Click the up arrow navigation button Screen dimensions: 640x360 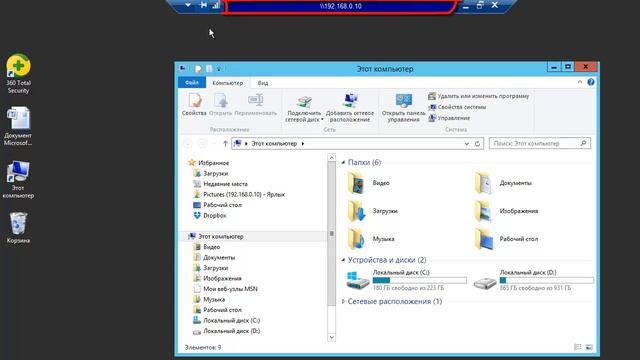pyautogui.click(x=225, y=144)
